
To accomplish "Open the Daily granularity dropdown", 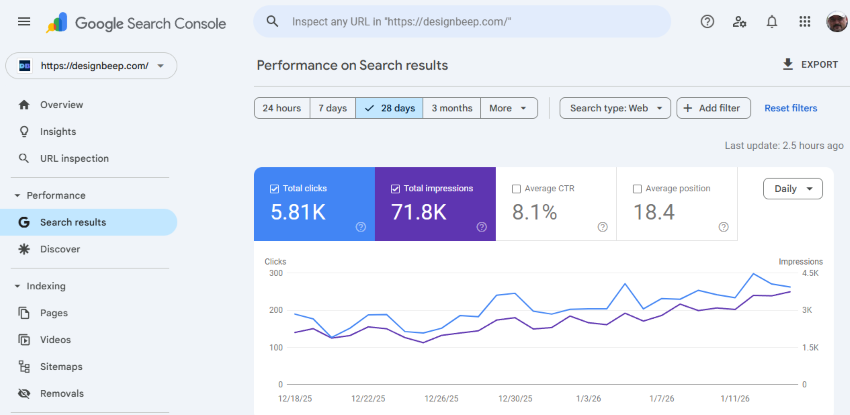I will pos(792,188).
